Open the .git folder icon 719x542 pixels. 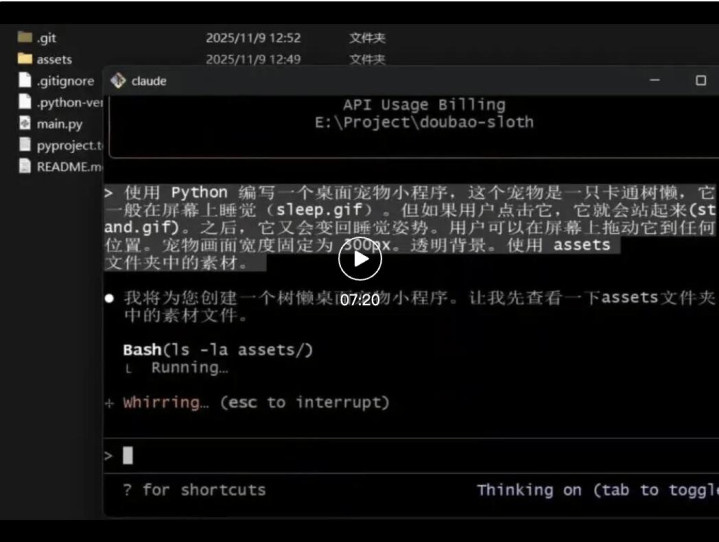click(x=25, y=37)
